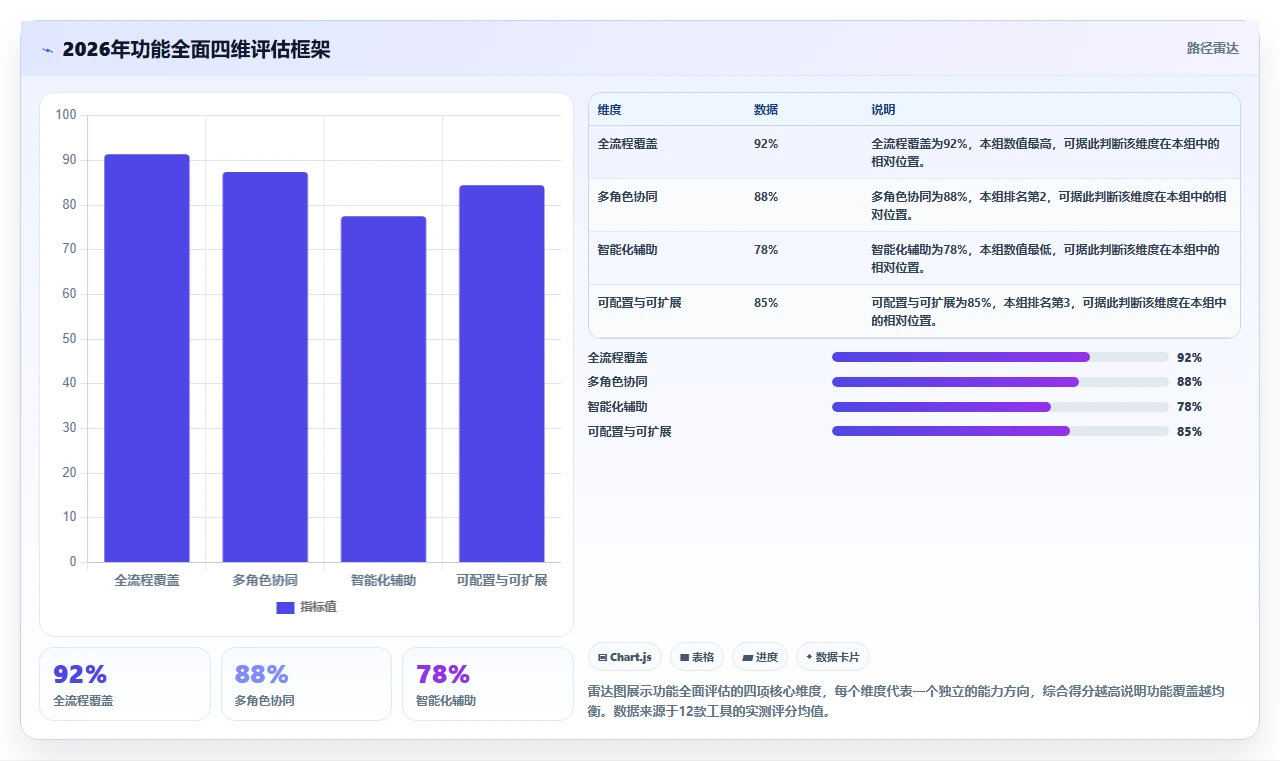Click the 78% value in the table
1280x761 pixels.
click(766, 250)
